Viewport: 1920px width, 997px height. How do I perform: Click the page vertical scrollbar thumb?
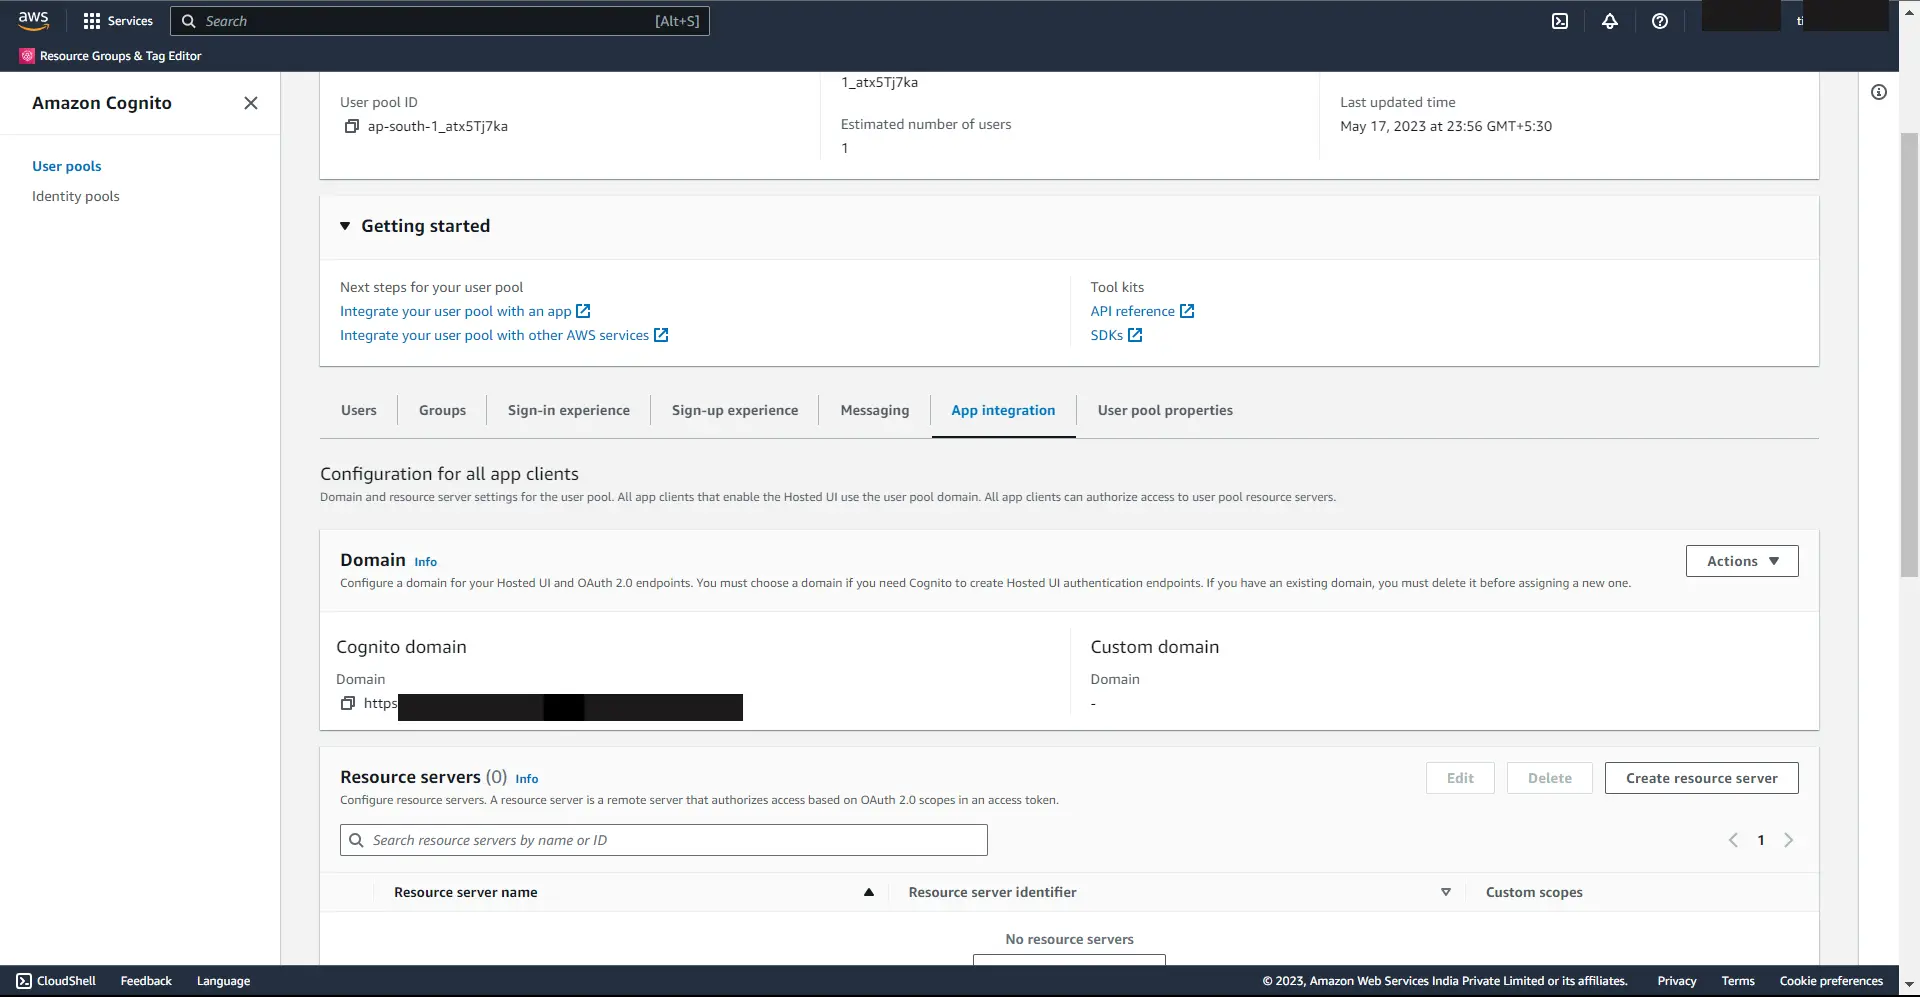coord(1909,355)
